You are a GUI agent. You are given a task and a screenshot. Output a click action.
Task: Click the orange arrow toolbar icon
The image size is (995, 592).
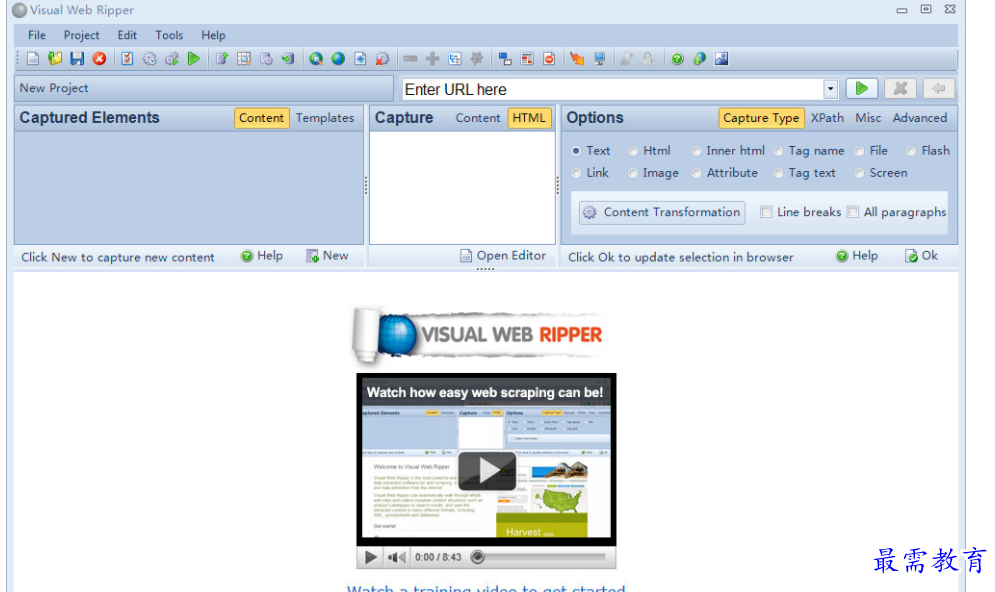[x=577, y=59]
